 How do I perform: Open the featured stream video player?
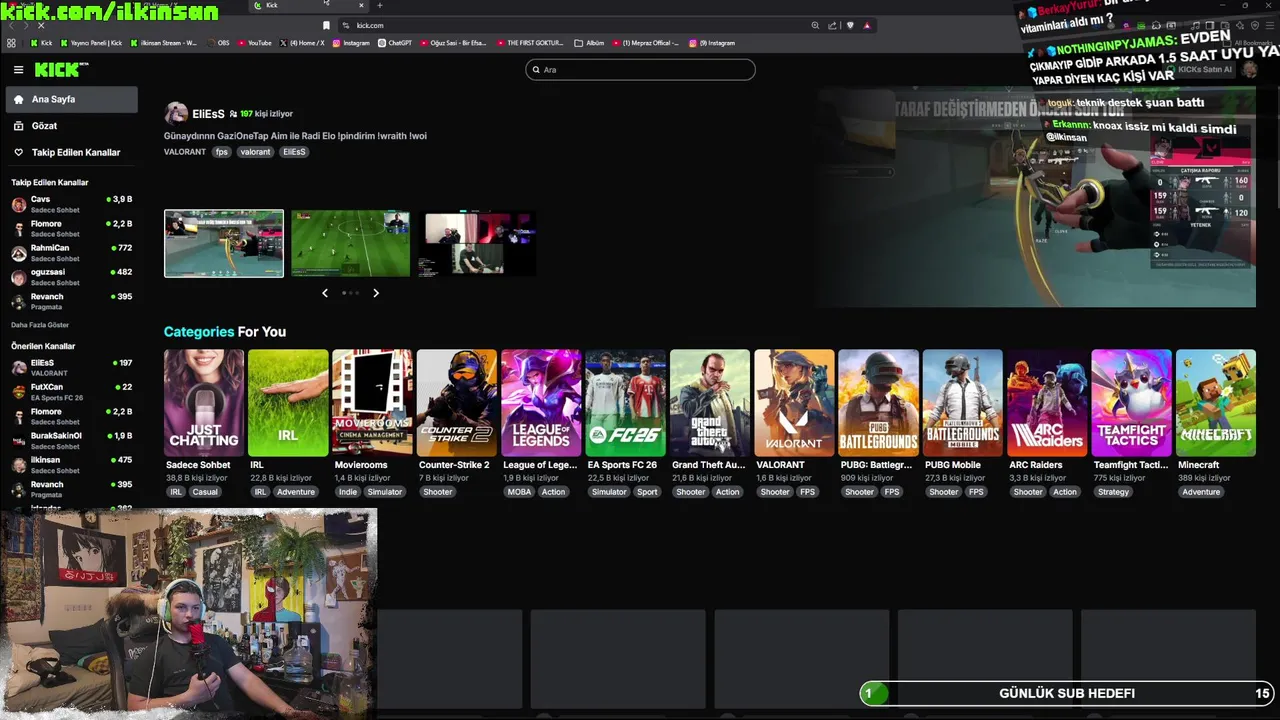pos(1036,197)
